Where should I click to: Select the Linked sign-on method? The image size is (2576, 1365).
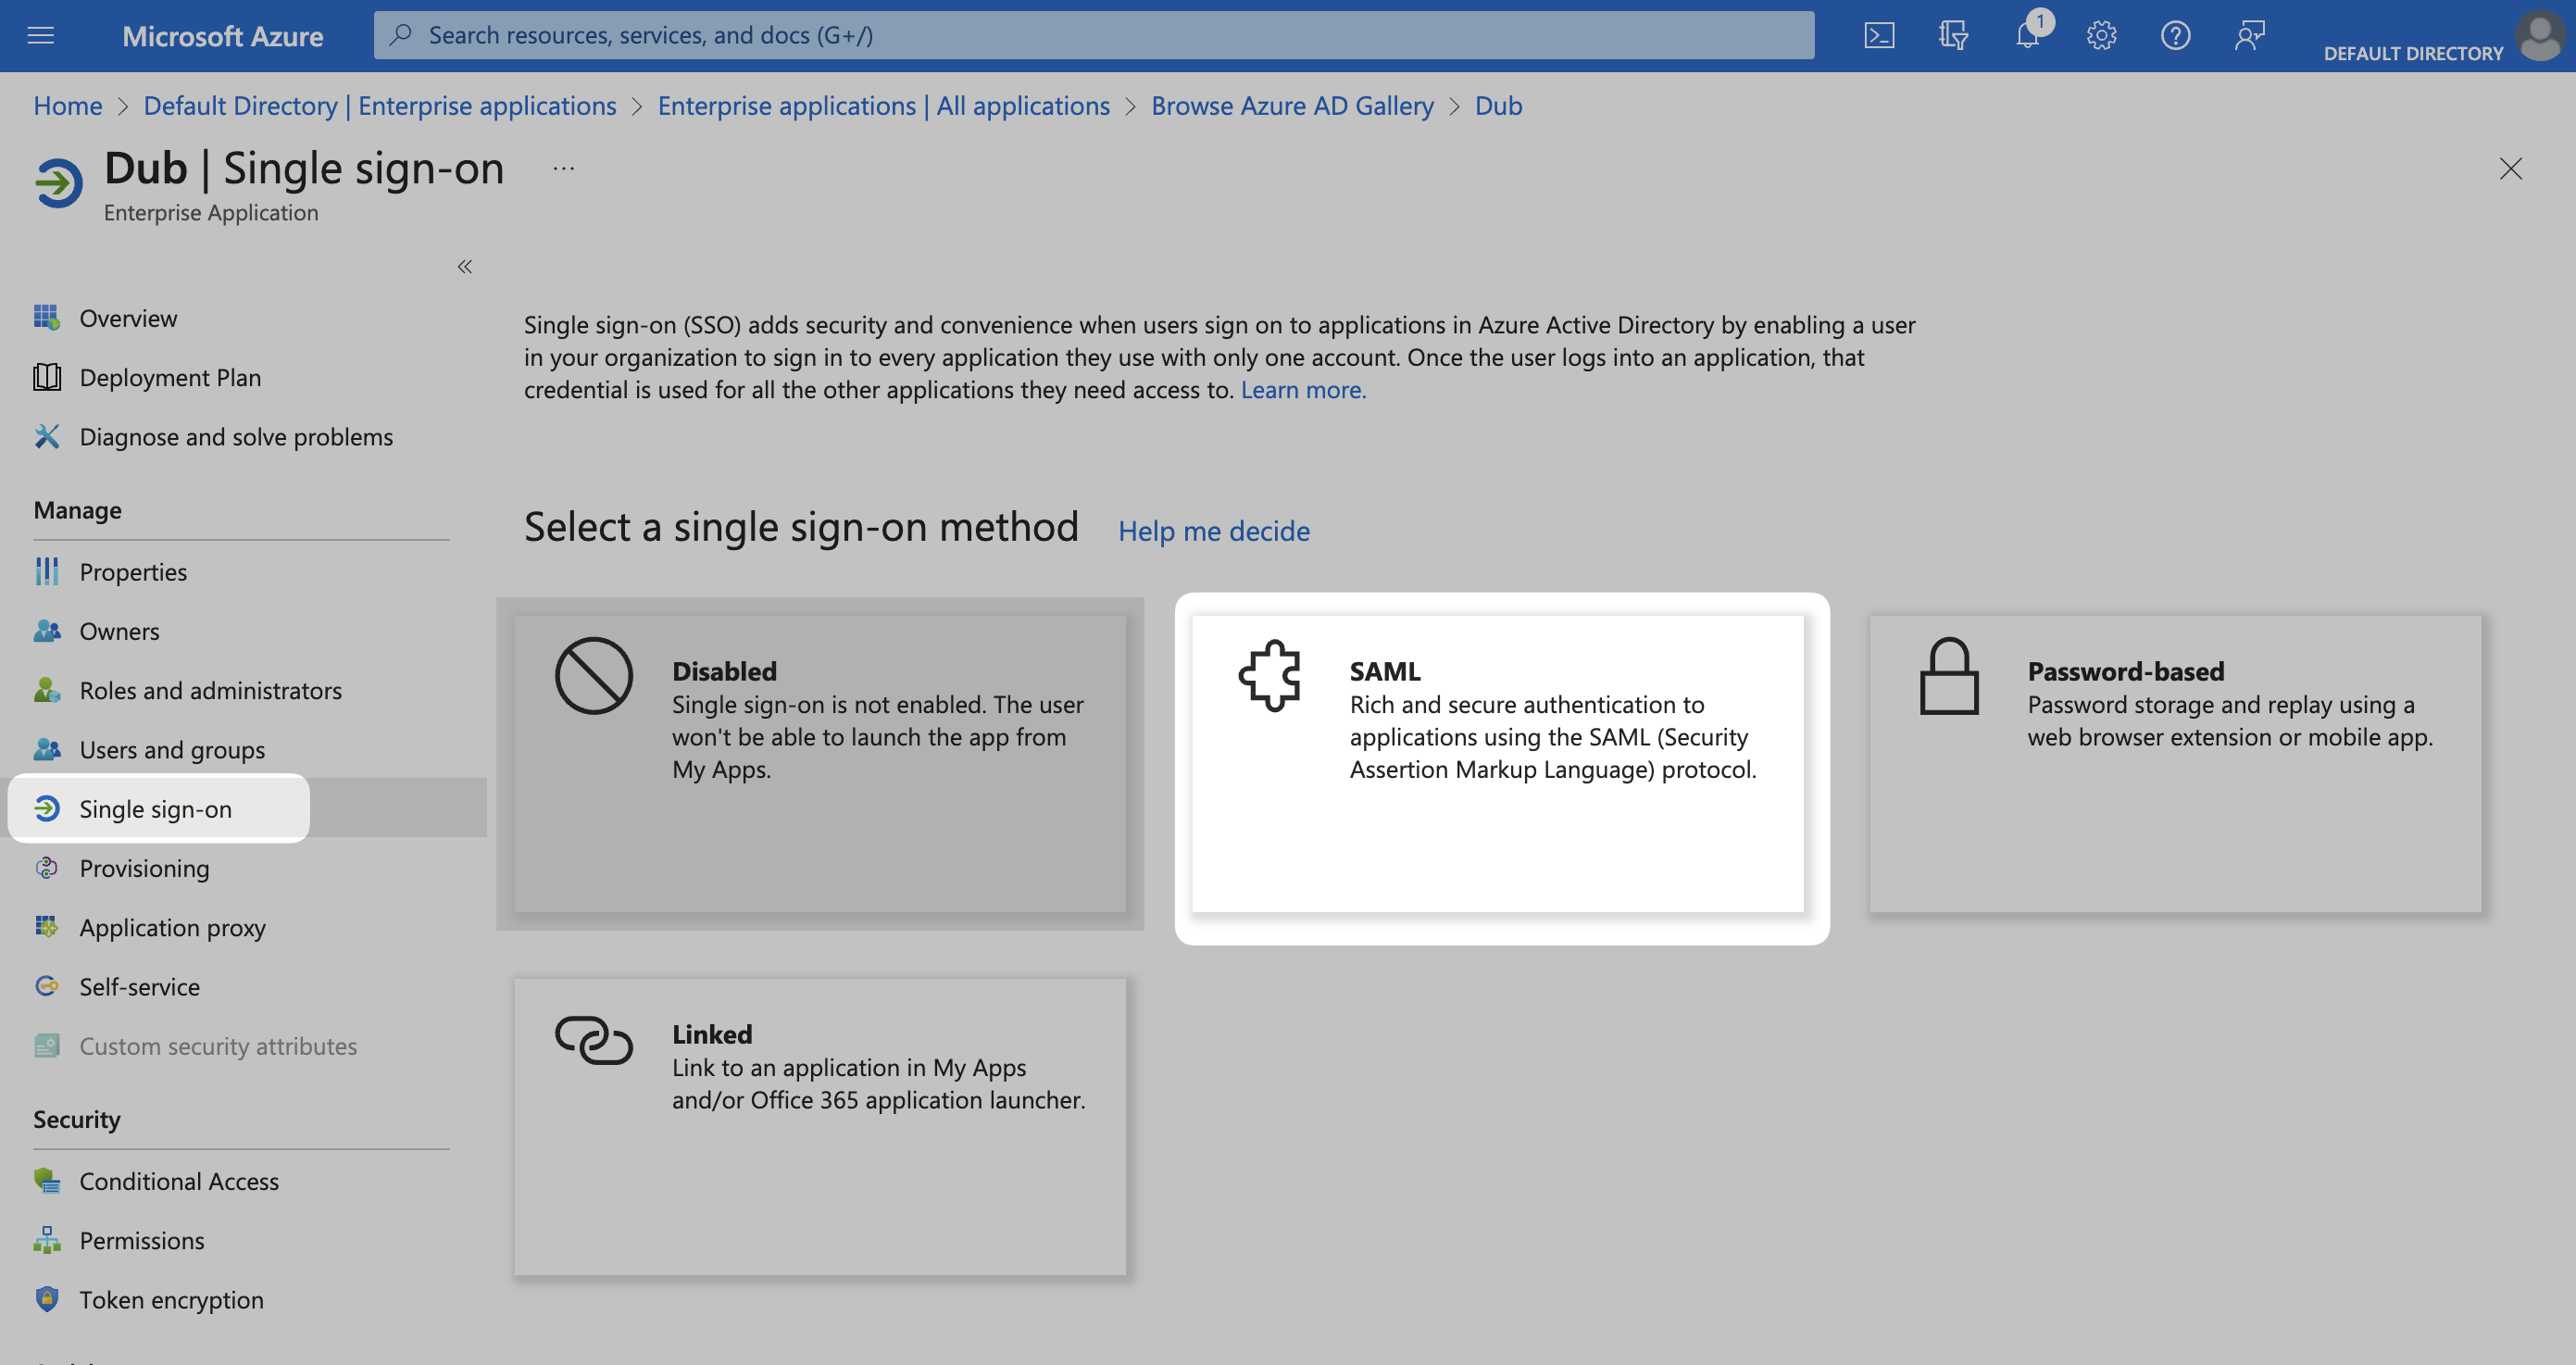coord(820,1125)
